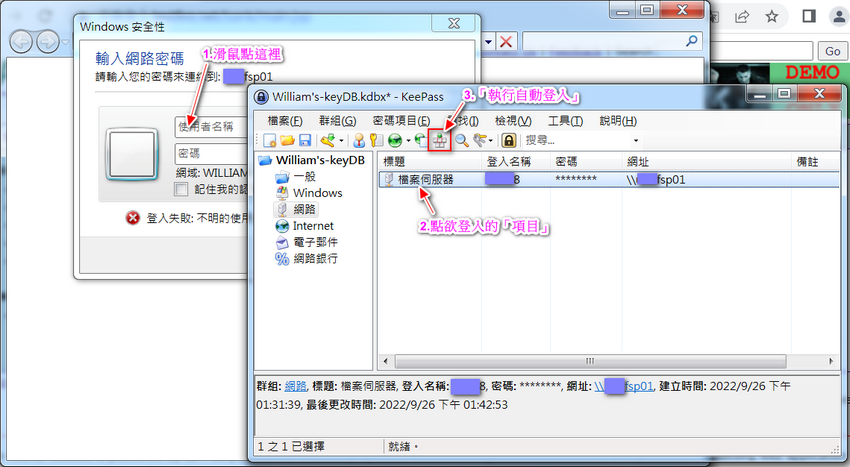Click the 網路 group link in details pane
This screenshot has height=467, width=850.
[295, 386]
